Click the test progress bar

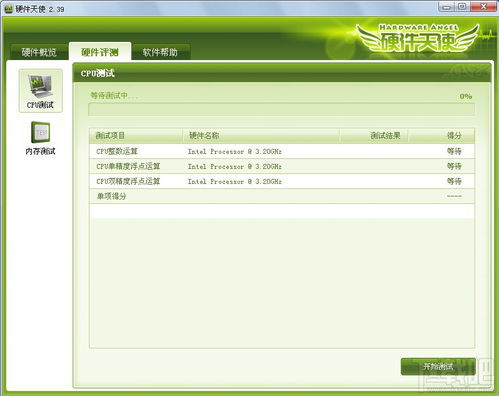pyautogui.click(x=281, y=109)
